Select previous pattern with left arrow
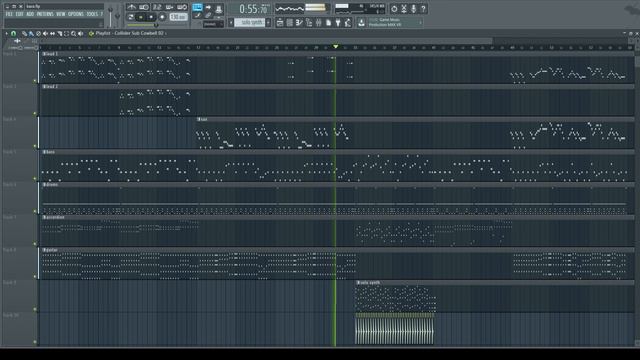 point(231,22)
